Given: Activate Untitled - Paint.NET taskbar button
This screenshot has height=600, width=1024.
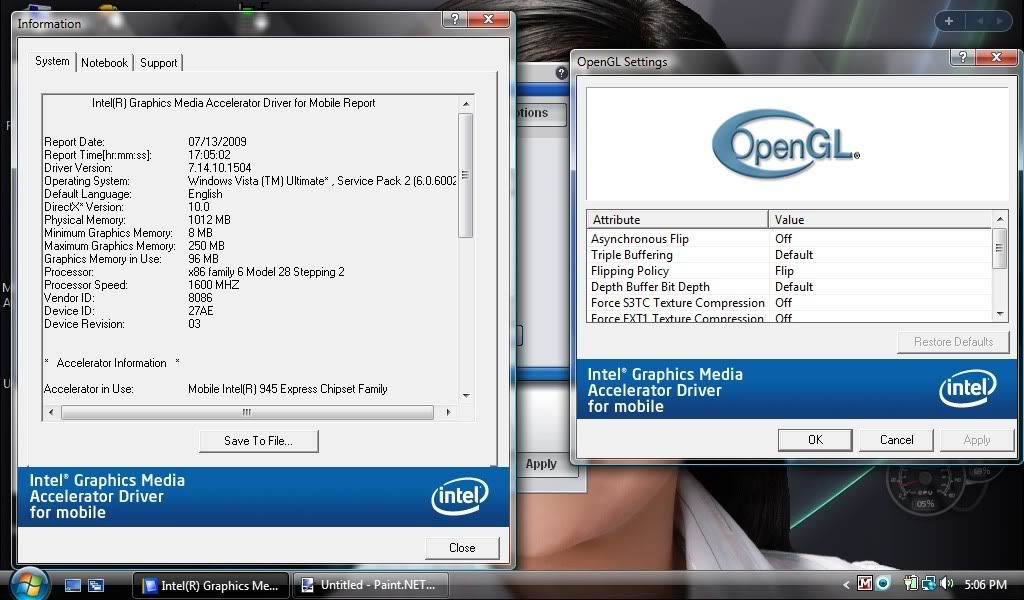Looking at the screenshot, I should tap(370, 585).
